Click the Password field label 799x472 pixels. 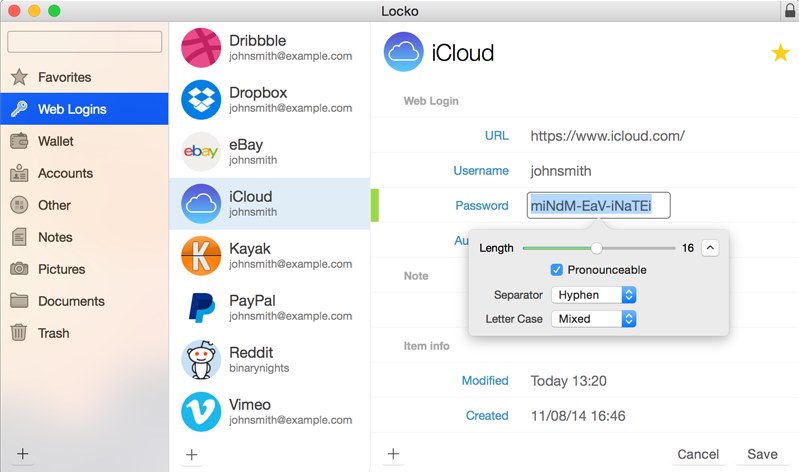(482, 205)
